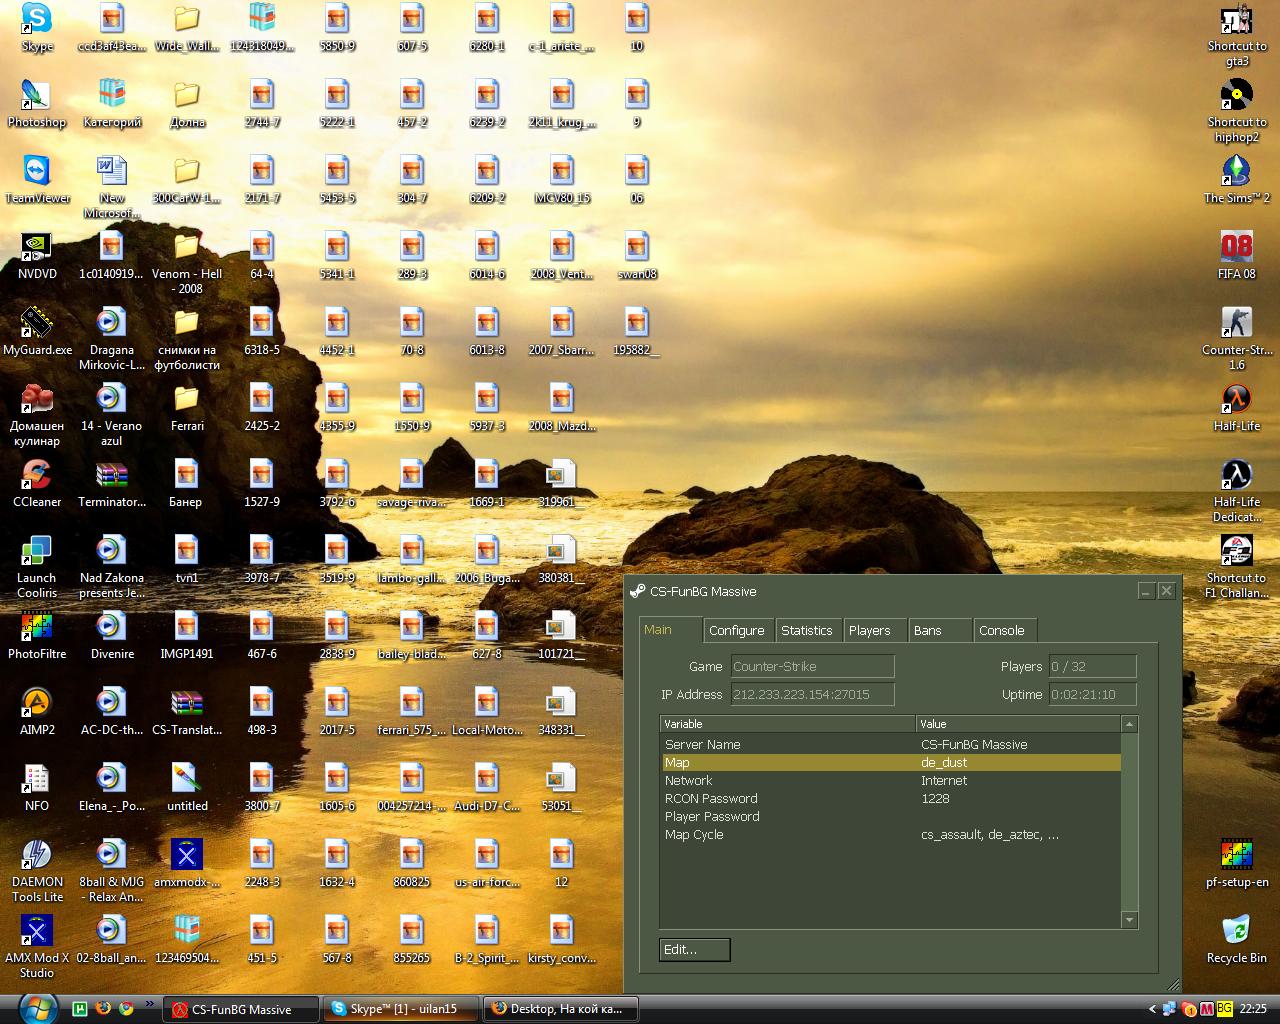Viewport: 1280px width, 1024px height.
Task: Click the Players count field
Action: [1092, 666]
